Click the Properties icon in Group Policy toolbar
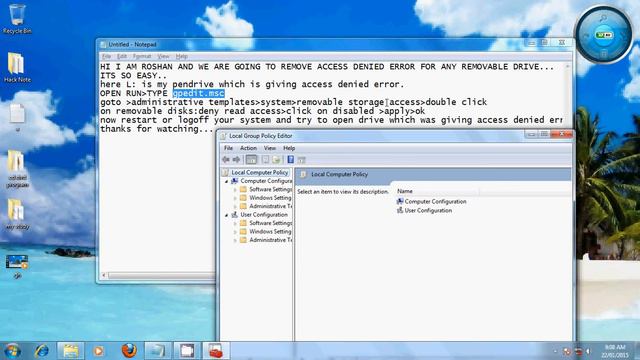The height and width of the screenshot is (360, 640). [x=265, y=160]
